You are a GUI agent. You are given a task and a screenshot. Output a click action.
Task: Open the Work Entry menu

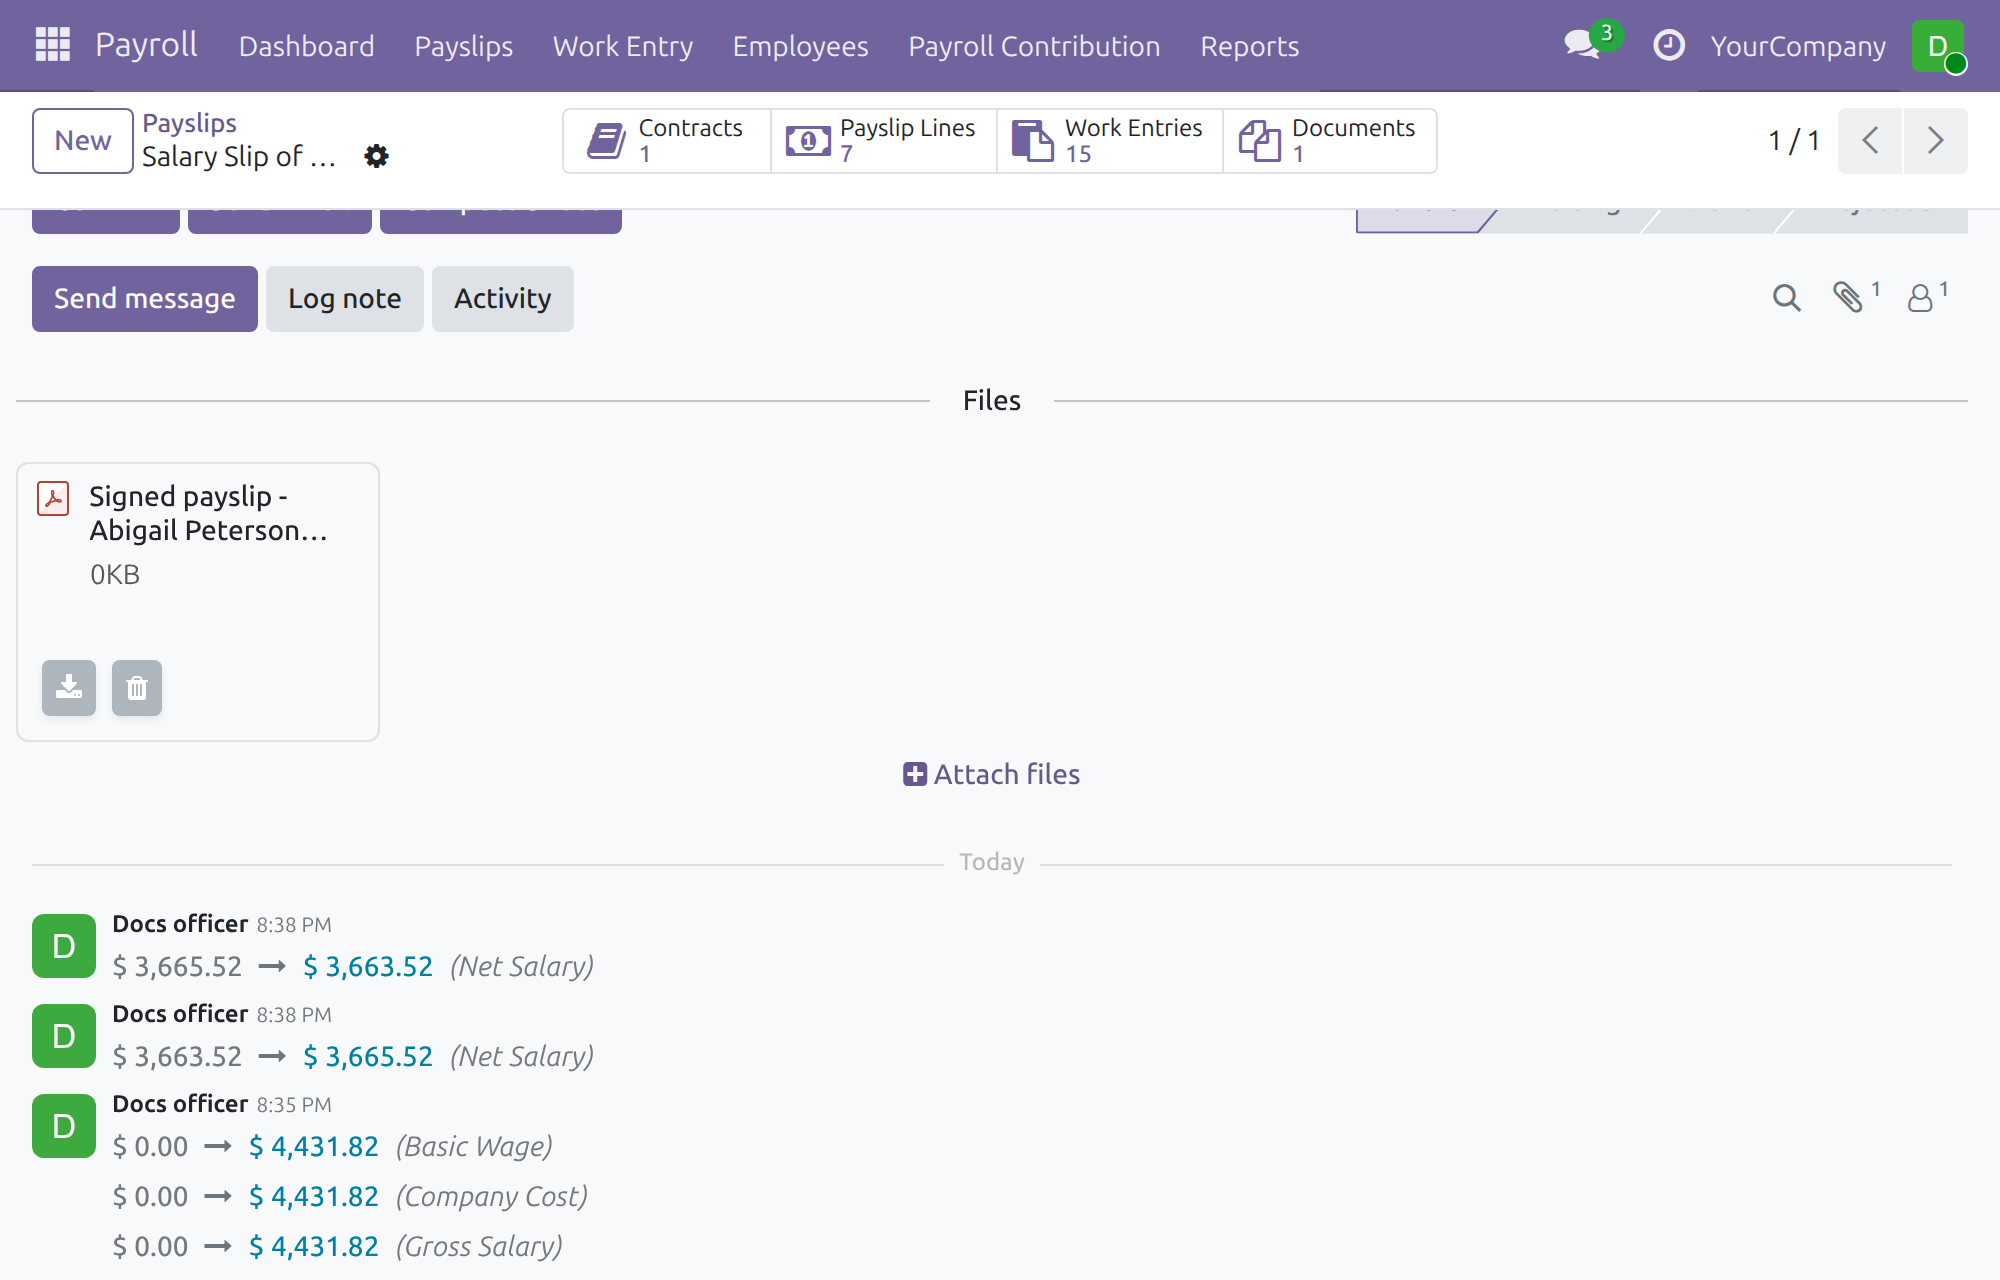point(623,46)
